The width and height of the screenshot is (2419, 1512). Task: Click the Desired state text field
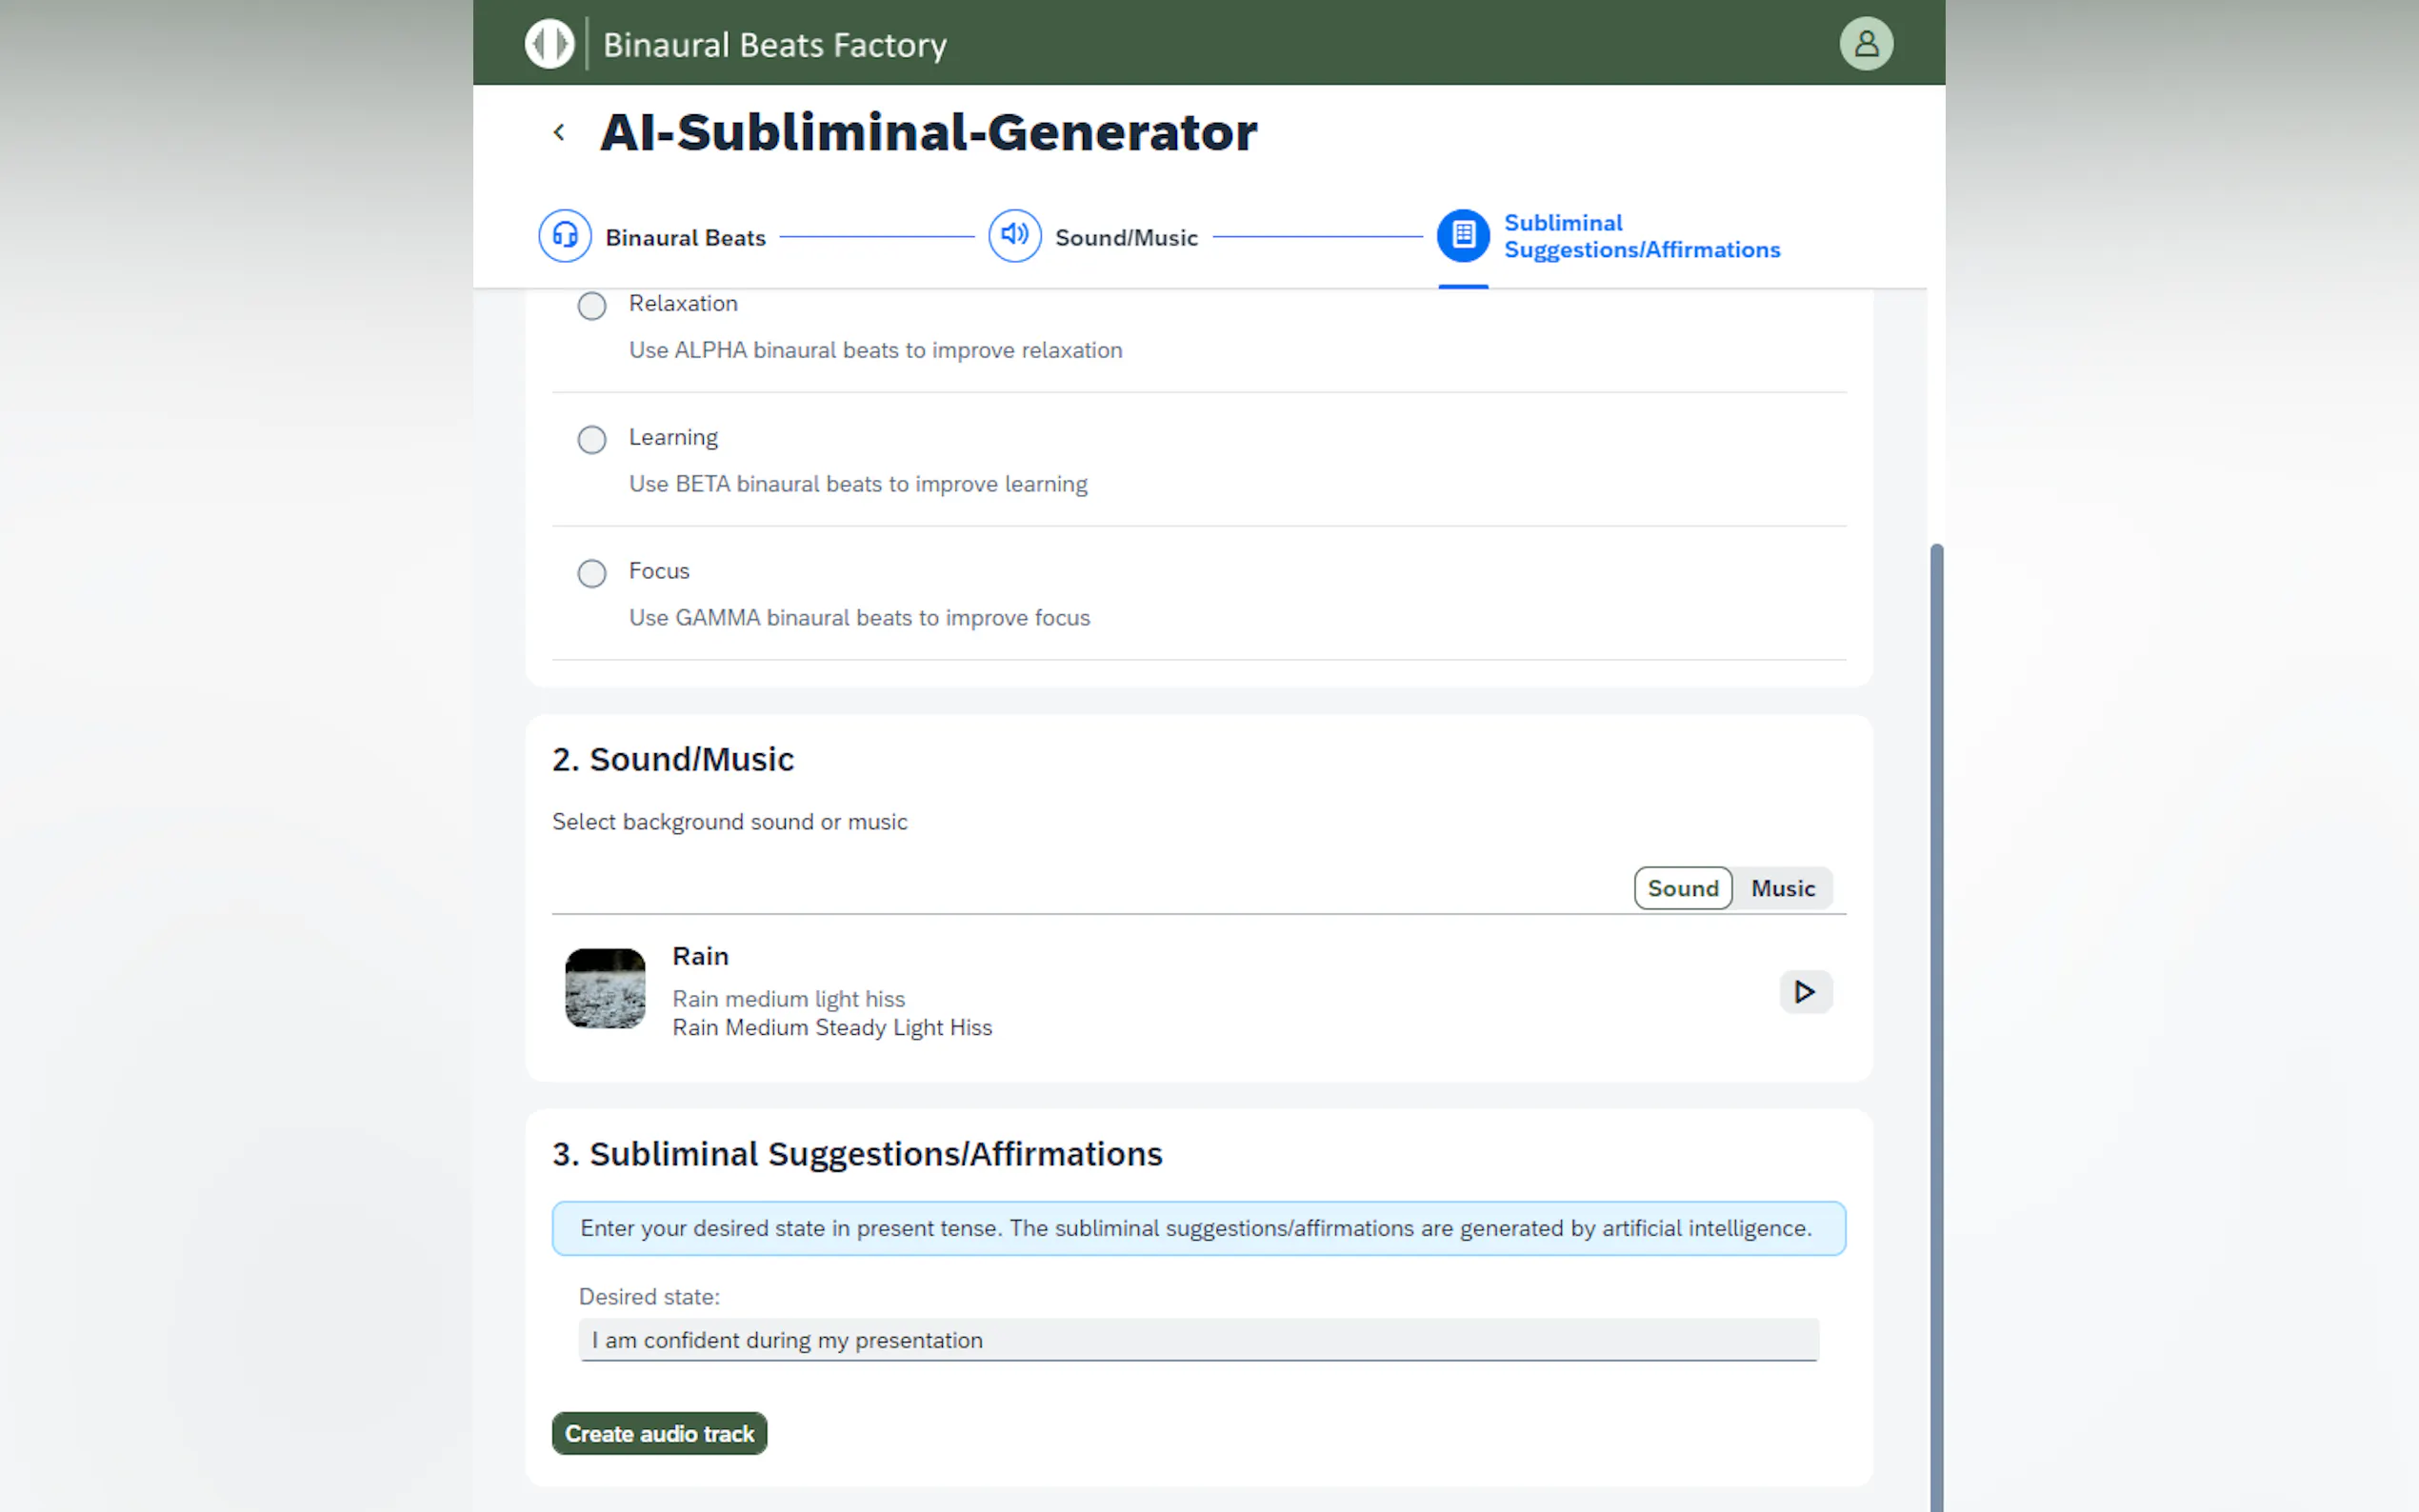click(1198, 1340)
